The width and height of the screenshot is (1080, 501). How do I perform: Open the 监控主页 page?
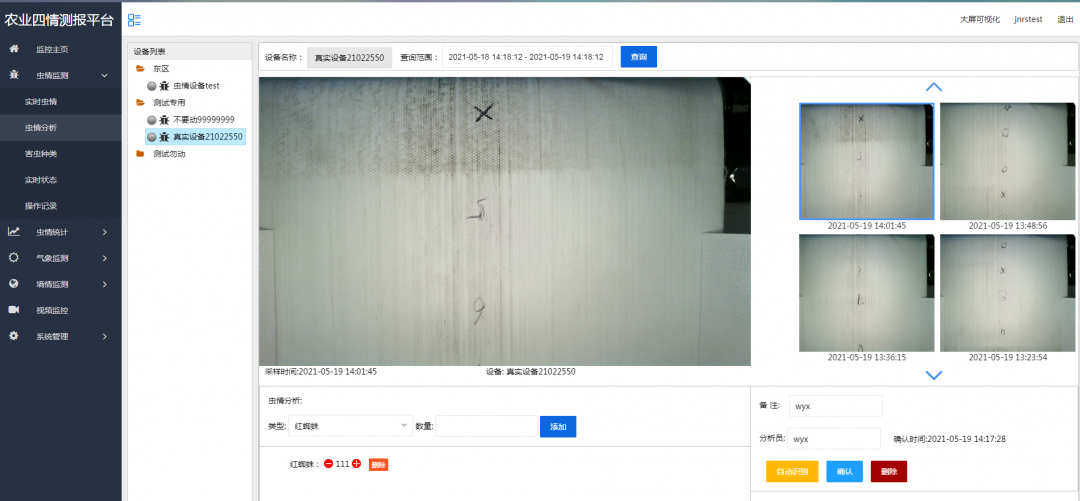52,50
